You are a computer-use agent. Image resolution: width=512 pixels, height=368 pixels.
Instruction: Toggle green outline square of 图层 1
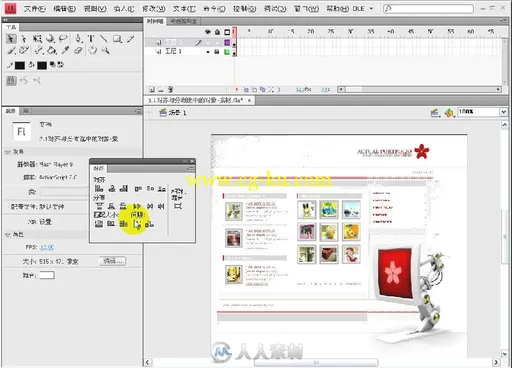227,52
